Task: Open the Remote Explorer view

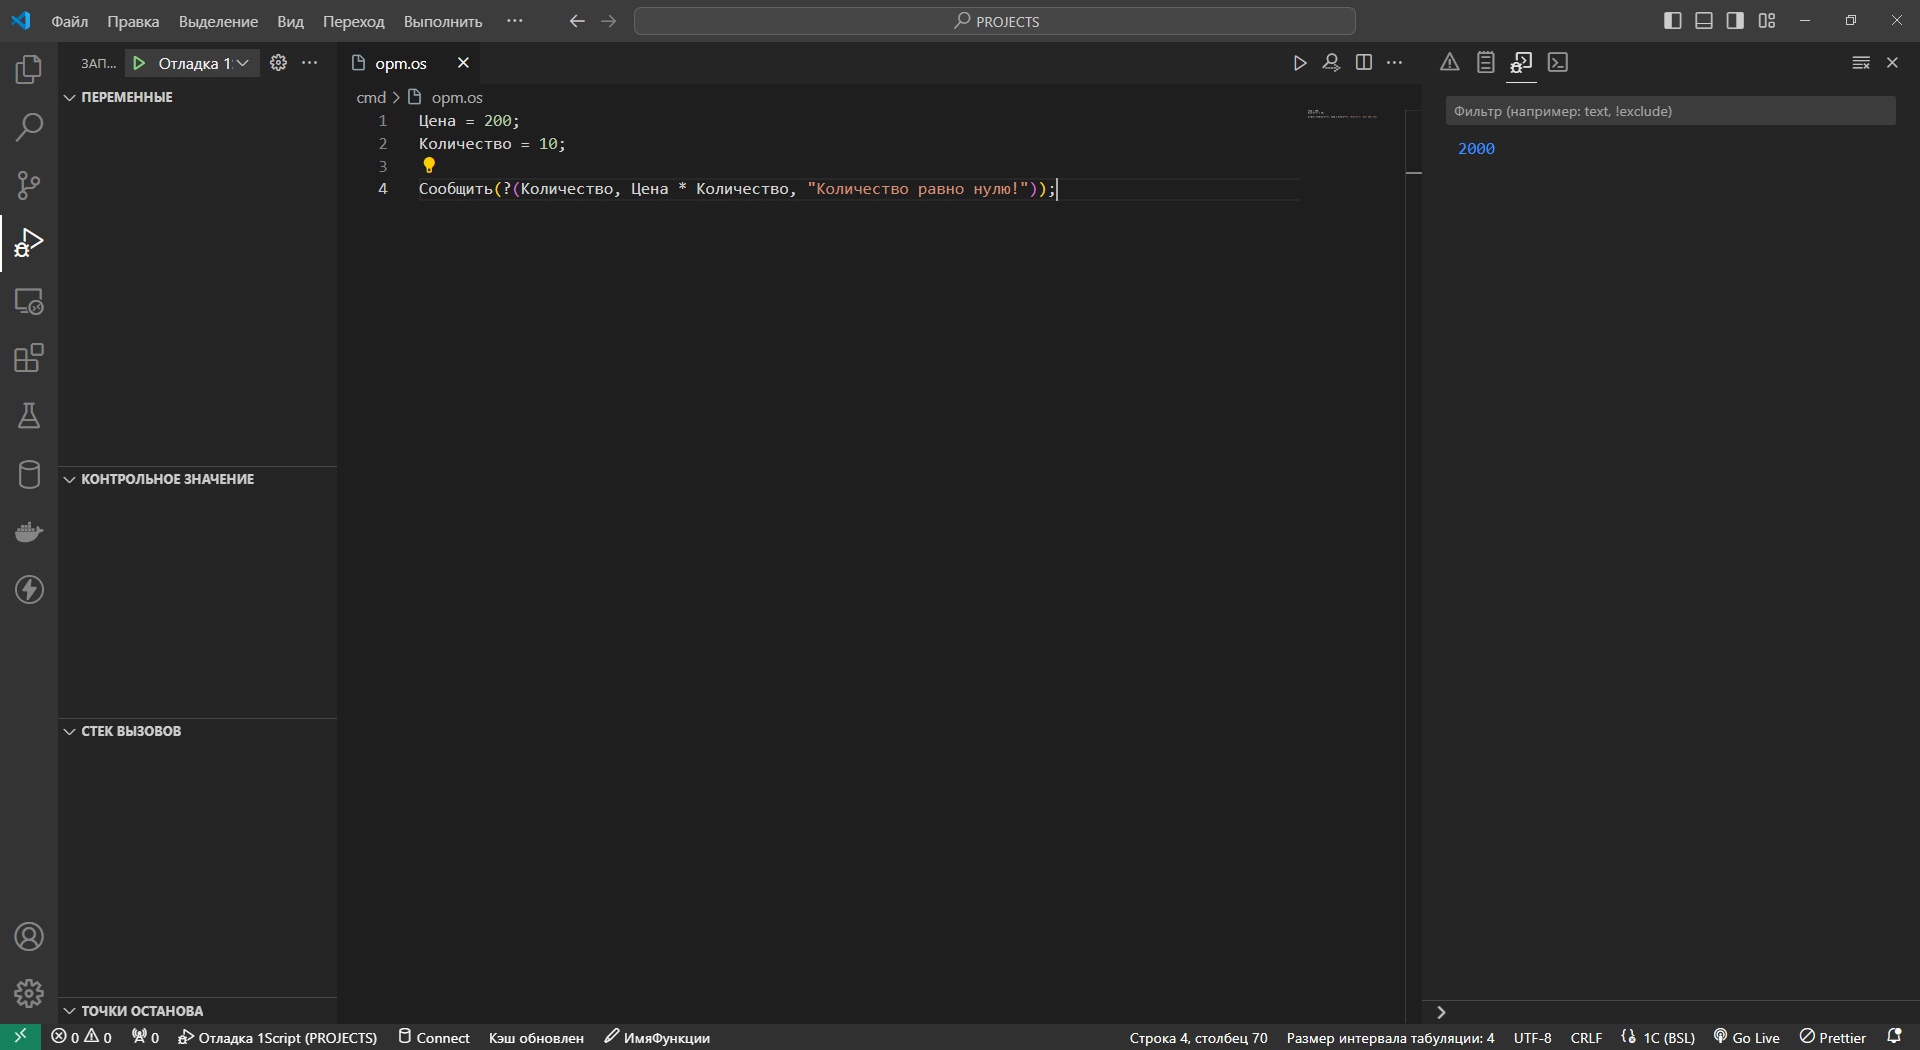Action: click(29, 301)
